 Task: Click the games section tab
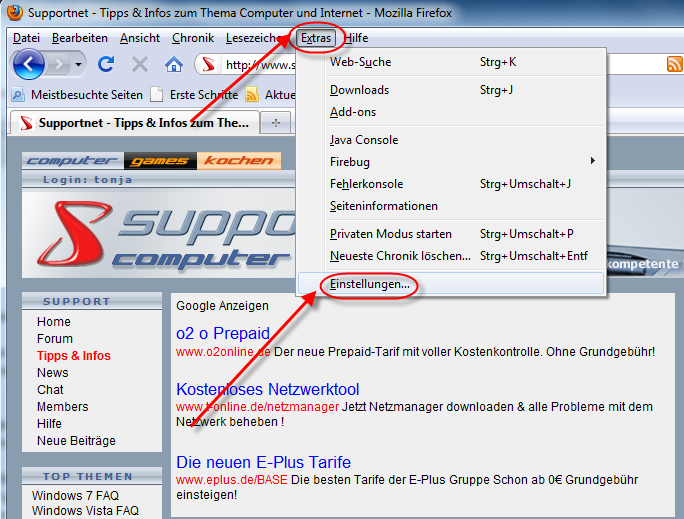(x=161, y=161)
